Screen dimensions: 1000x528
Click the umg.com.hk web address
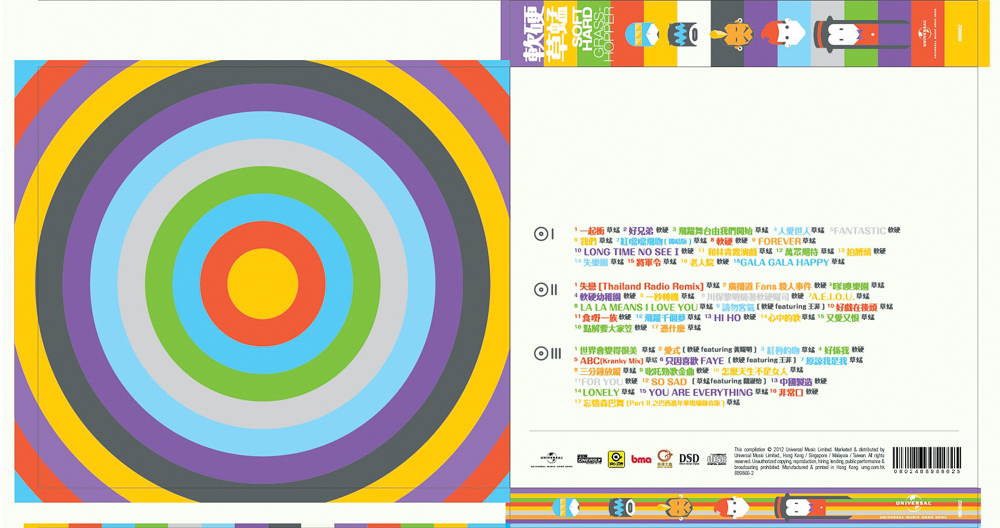point(871,467)
